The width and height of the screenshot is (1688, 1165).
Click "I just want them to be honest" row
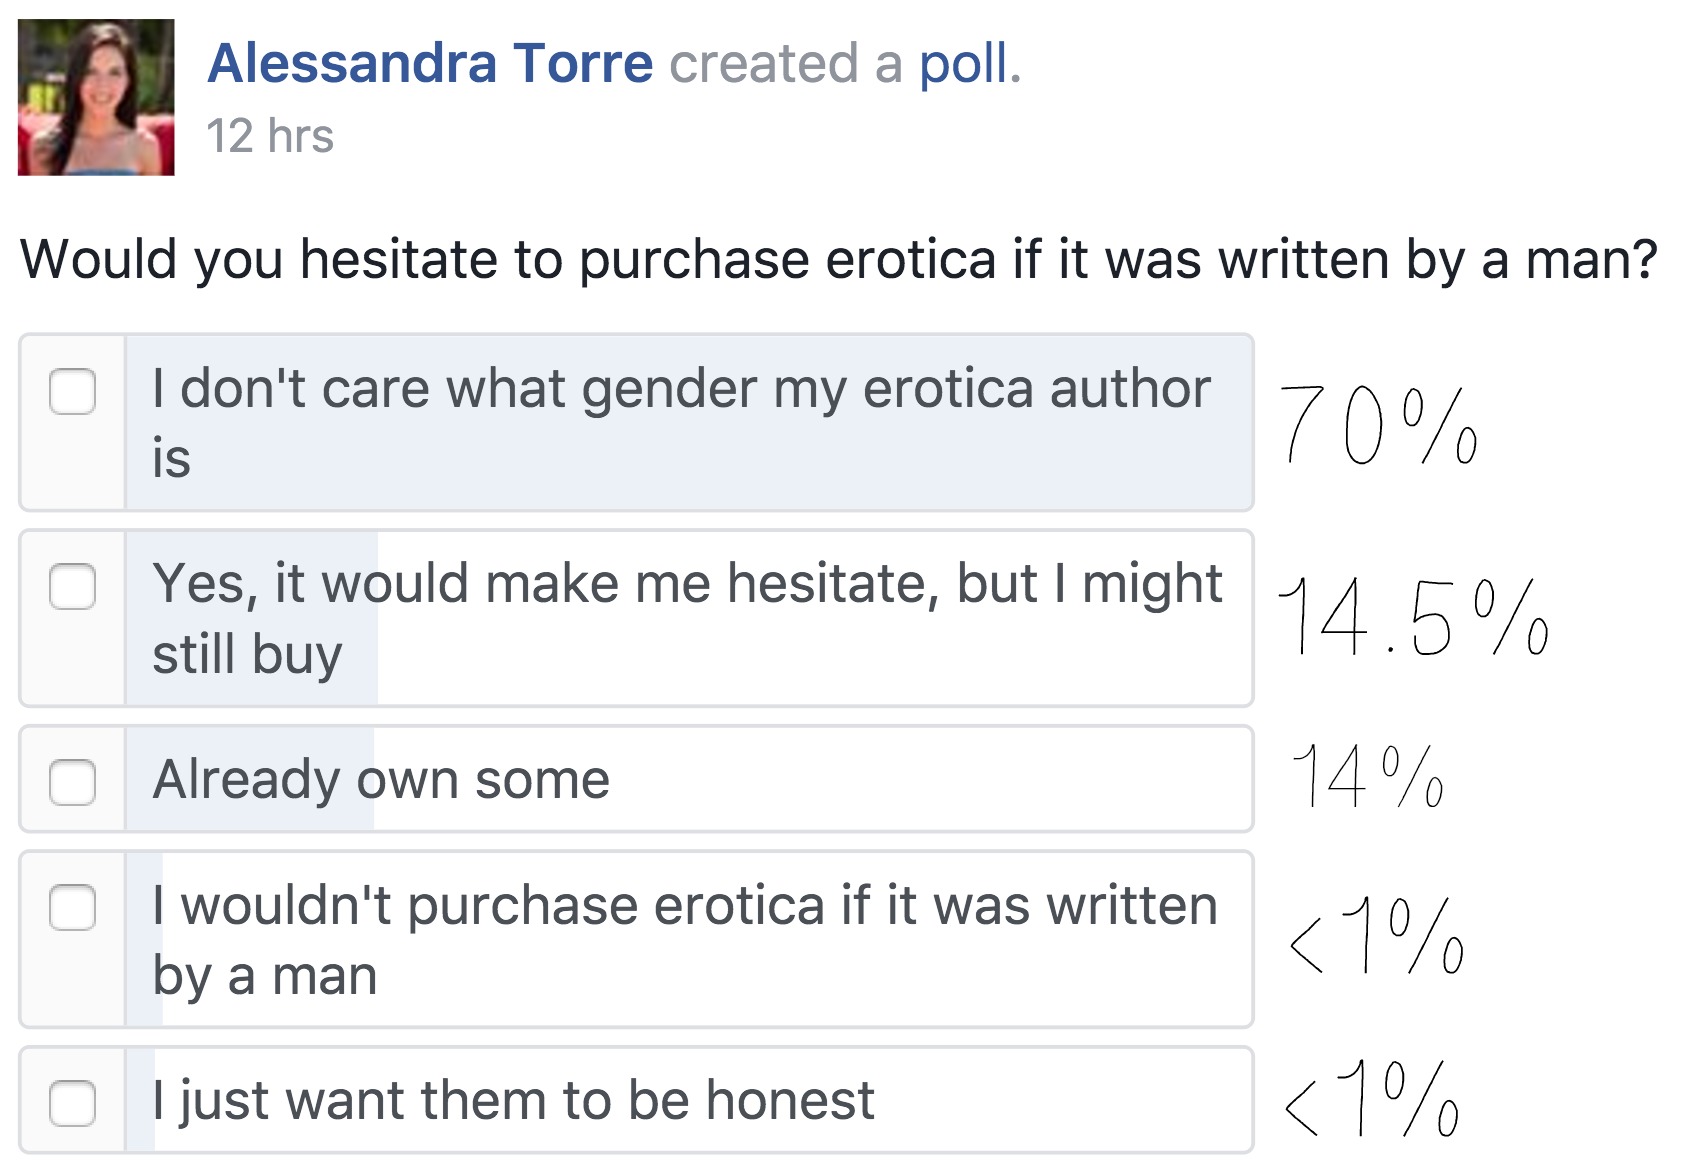click(636, 1100)
